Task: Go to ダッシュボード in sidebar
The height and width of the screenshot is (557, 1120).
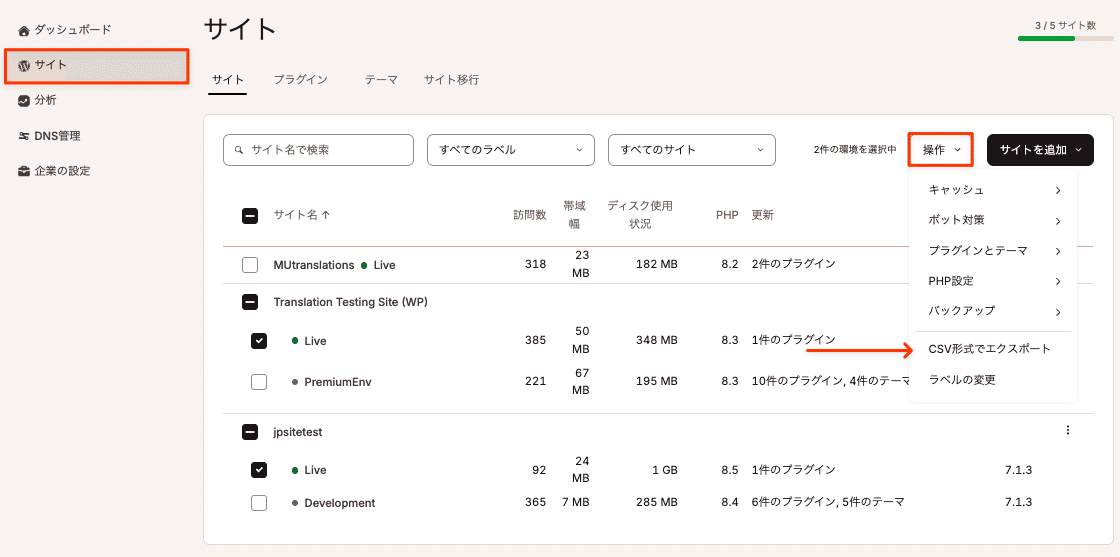Action: pos(73,30)
